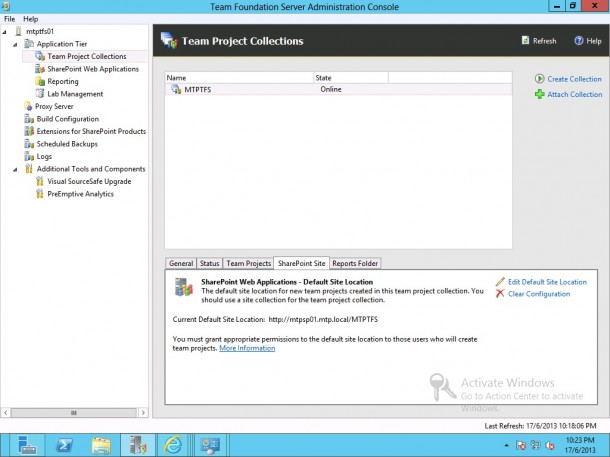Click the Logs tree icon

(x=29, y=156)
